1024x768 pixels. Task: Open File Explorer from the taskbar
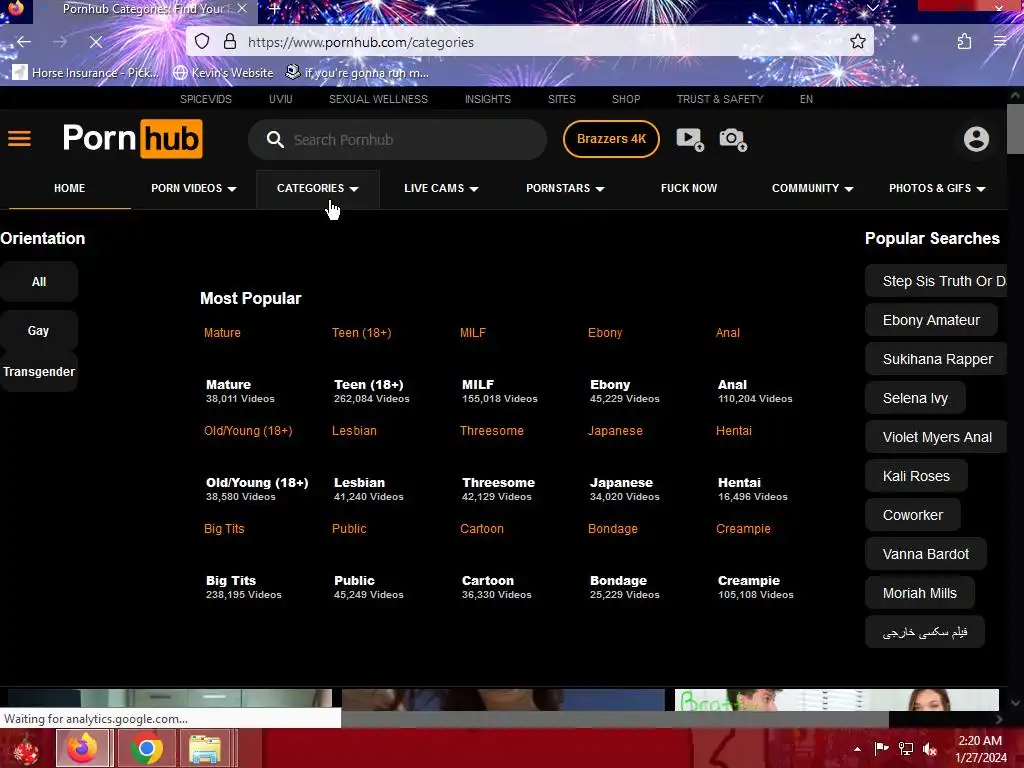click(205, 748)
